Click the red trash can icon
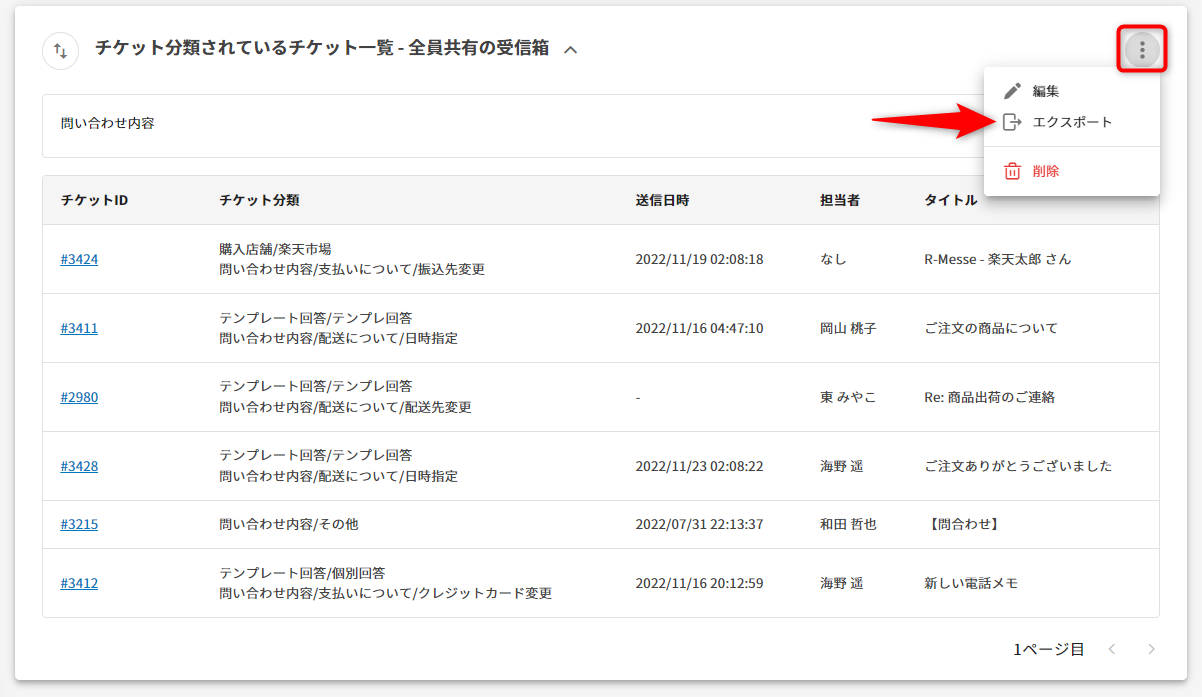 point(1012,171)
